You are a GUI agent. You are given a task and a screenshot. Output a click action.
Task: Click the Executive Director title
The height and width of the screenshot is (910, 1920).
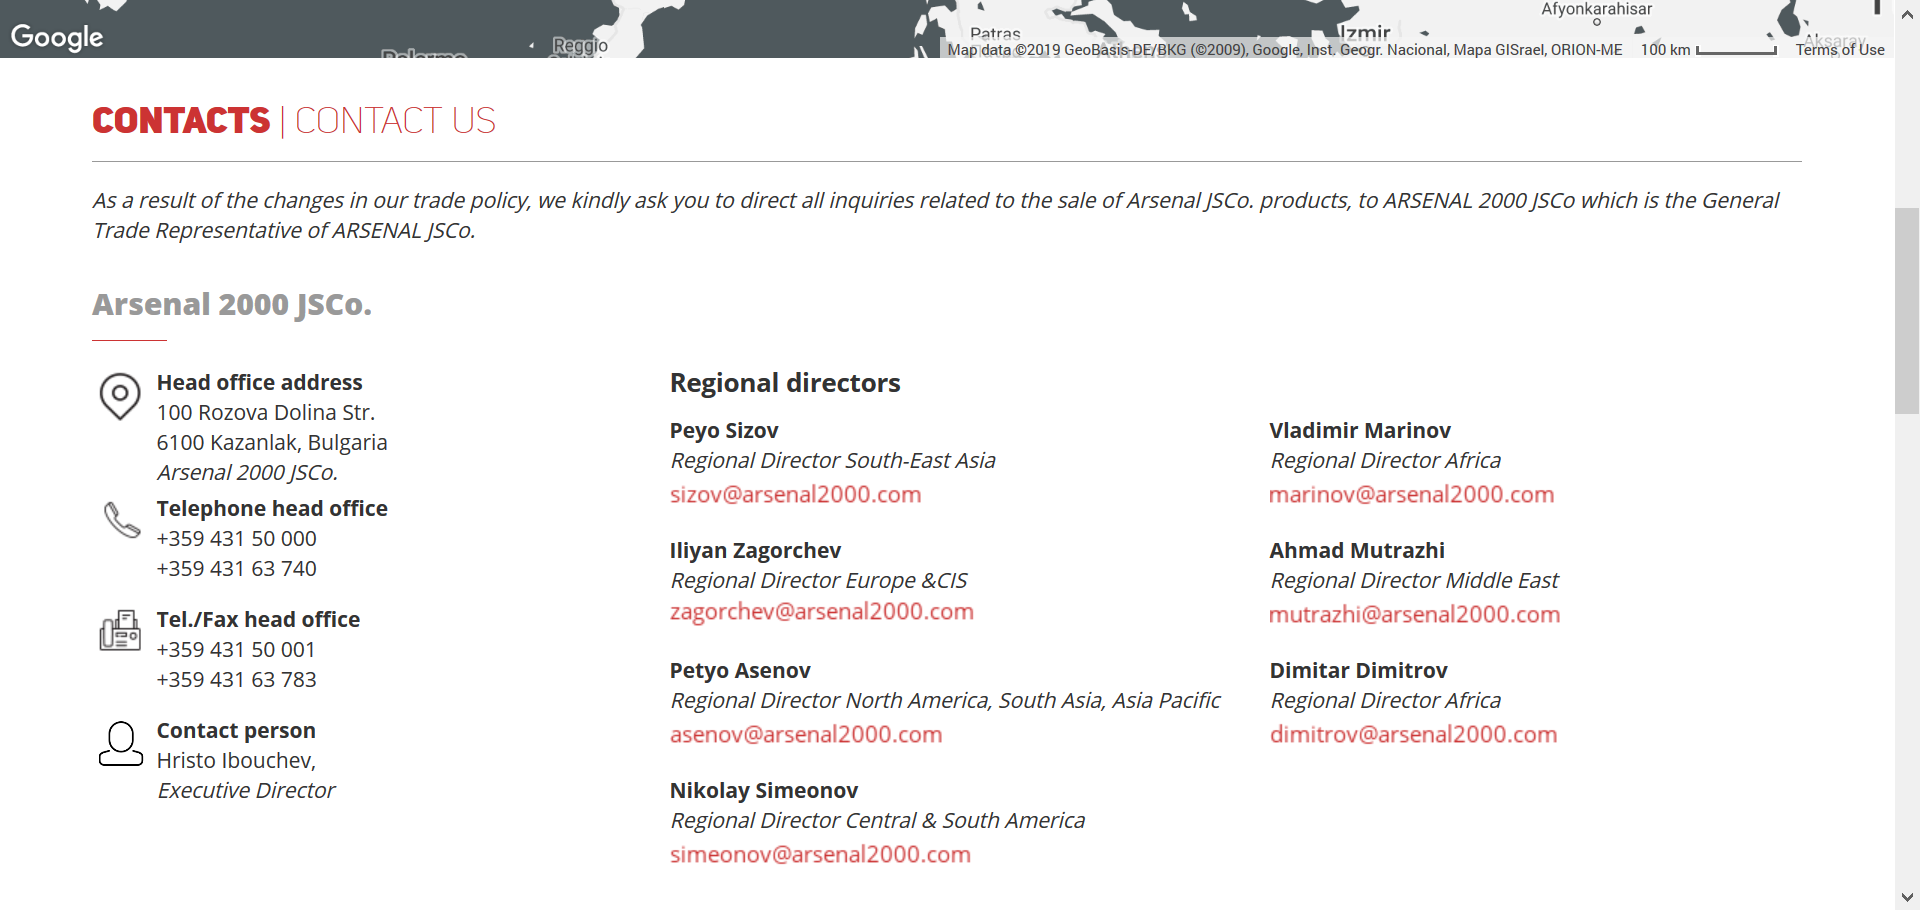tap(246, 790)
